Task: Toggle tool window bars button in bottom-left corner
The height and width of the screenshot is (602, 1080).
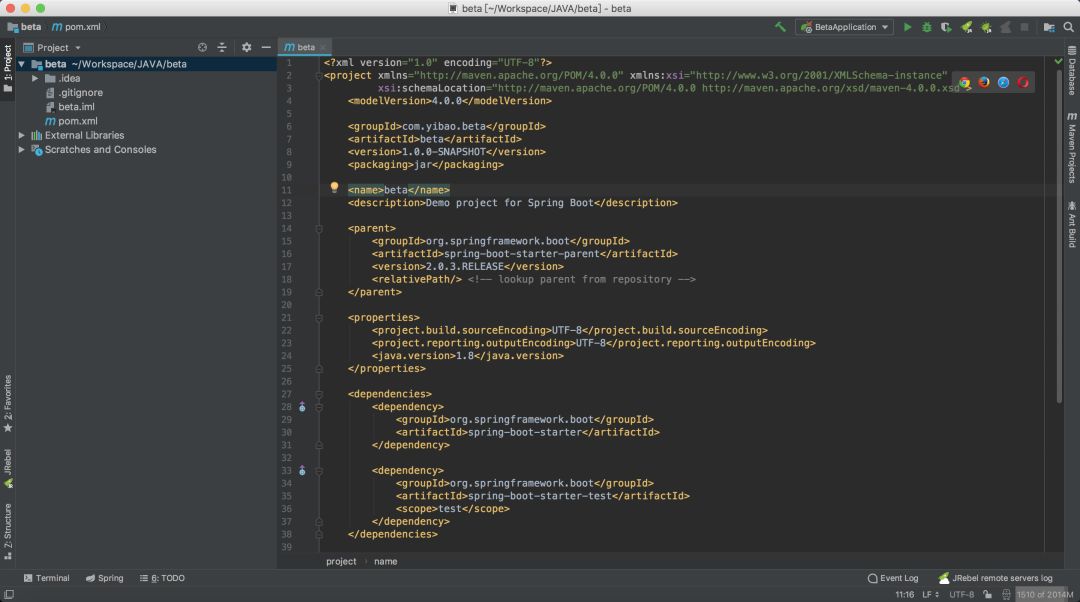Action: coord(8,594)
